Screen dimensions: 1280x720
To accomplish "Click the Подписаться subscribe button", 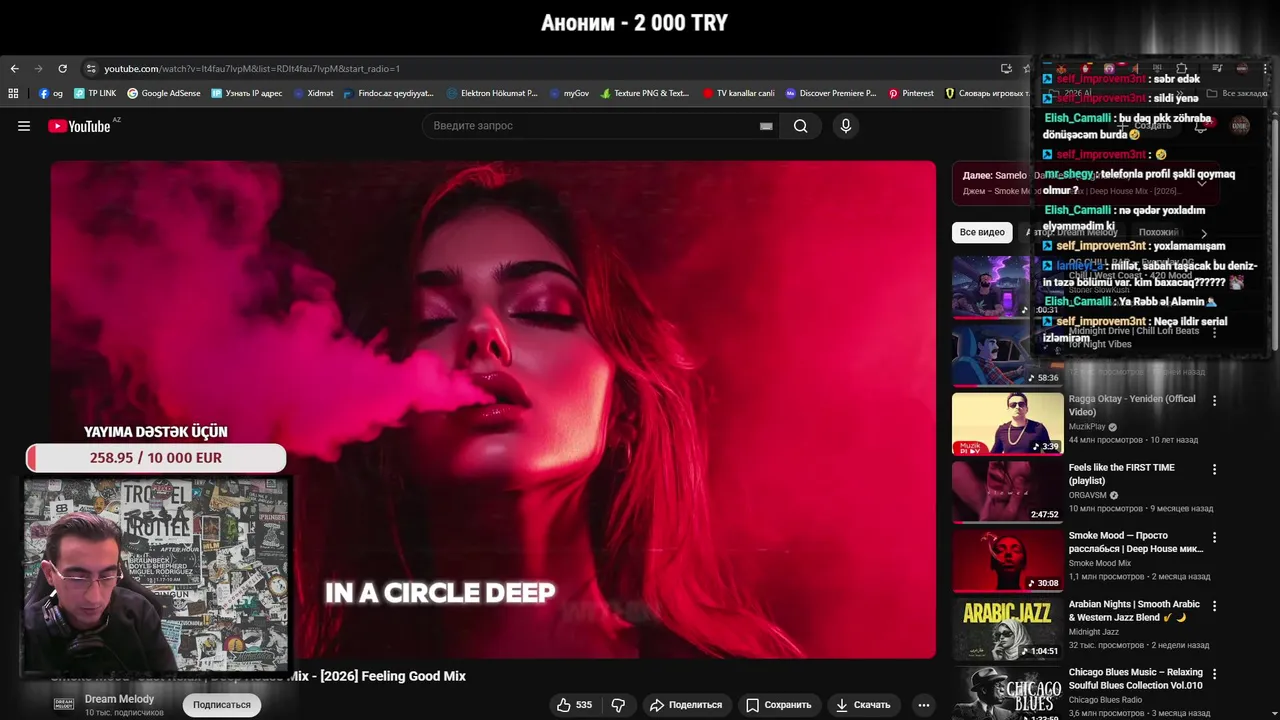I will (x=222, y=705).
